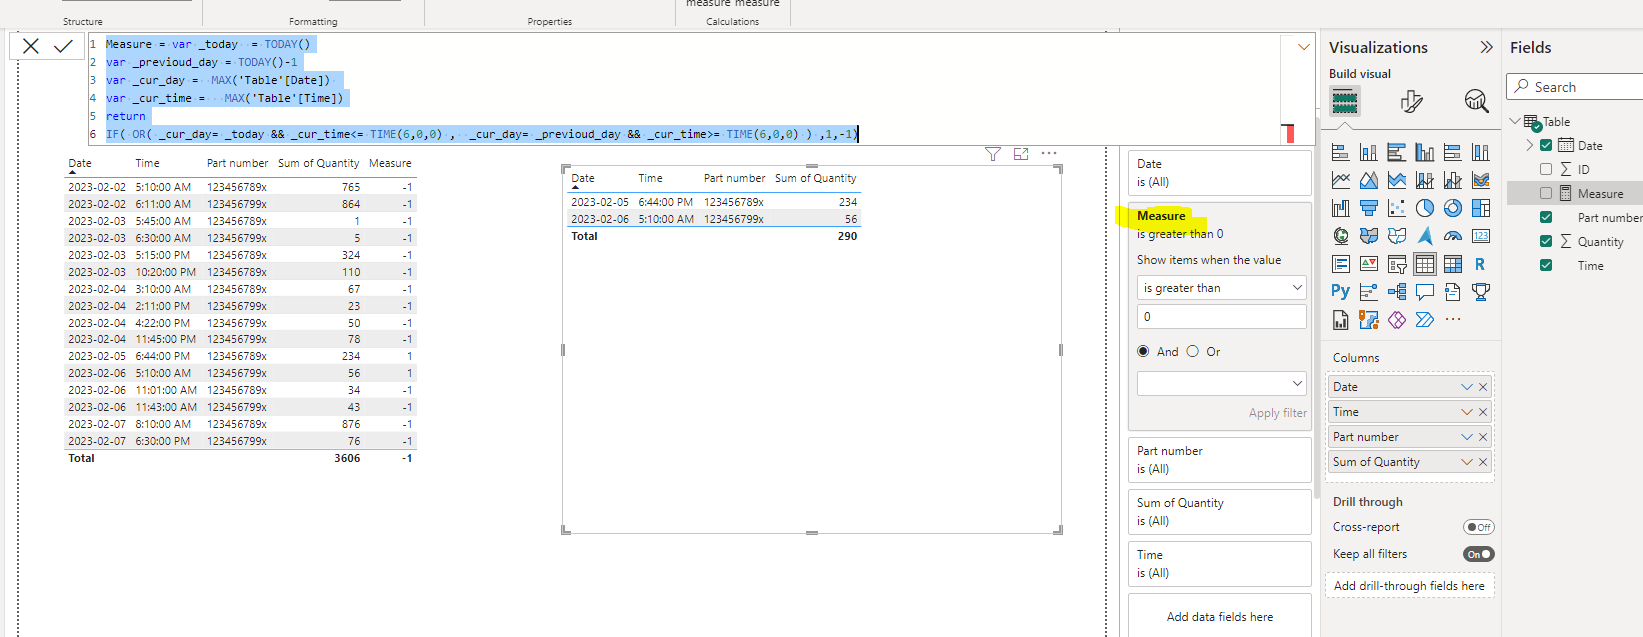Image resolution: width=1643 pixels, height=637 pixels.
Task: Choose the decomposition tree visual
Action: click(x=1397, y=292)
